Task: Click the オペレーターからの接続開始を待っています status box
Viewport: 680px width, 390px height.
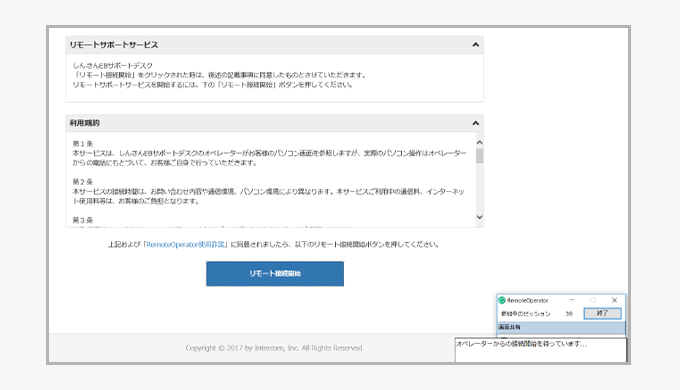Action: 541,350
